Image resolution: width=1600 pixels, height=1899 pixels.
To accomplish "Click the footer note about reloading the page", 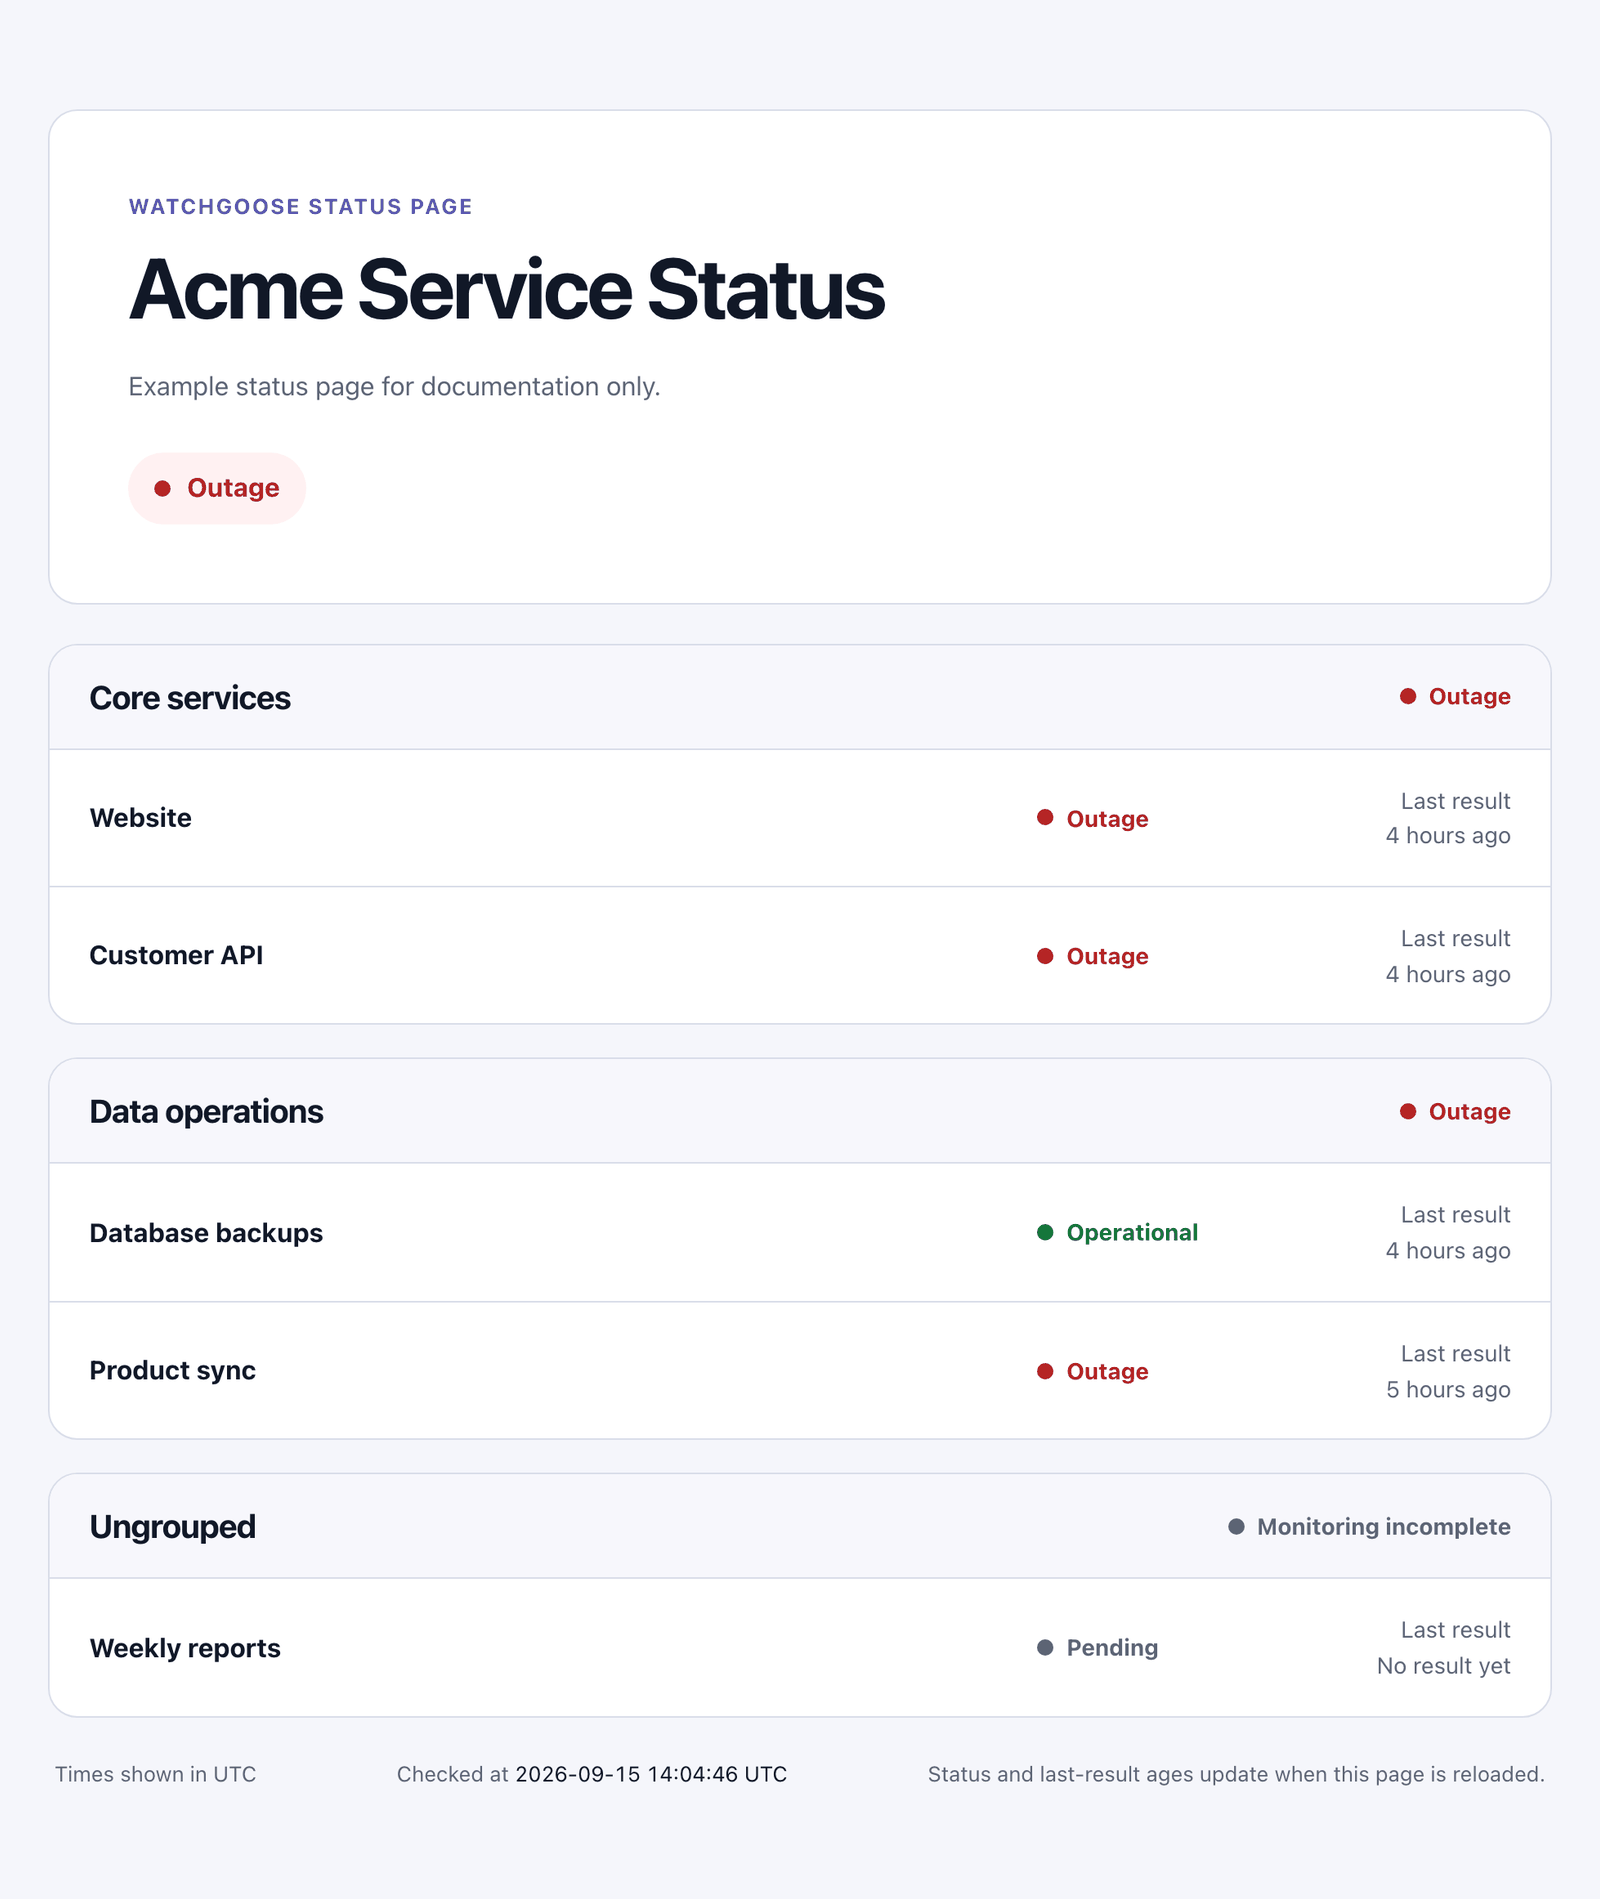I will tap(1236, 1774).
